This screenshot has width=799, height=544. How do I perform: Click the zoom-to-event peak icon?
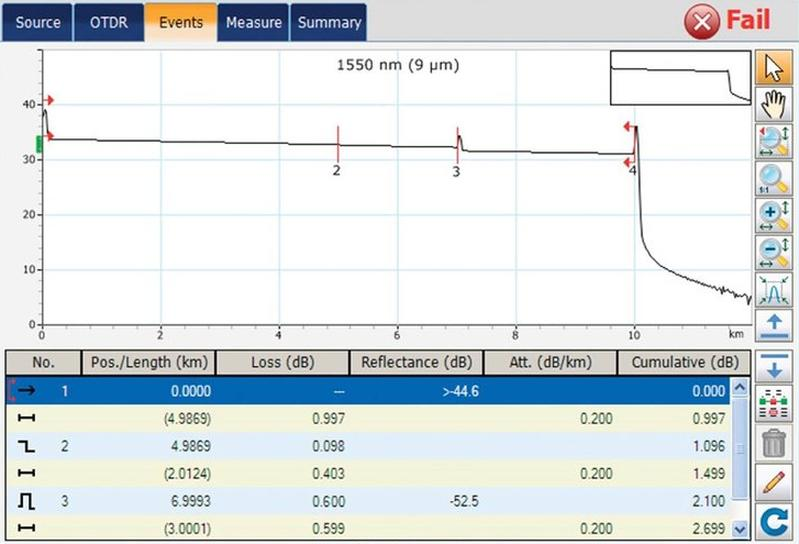click(x=772, y=290)
